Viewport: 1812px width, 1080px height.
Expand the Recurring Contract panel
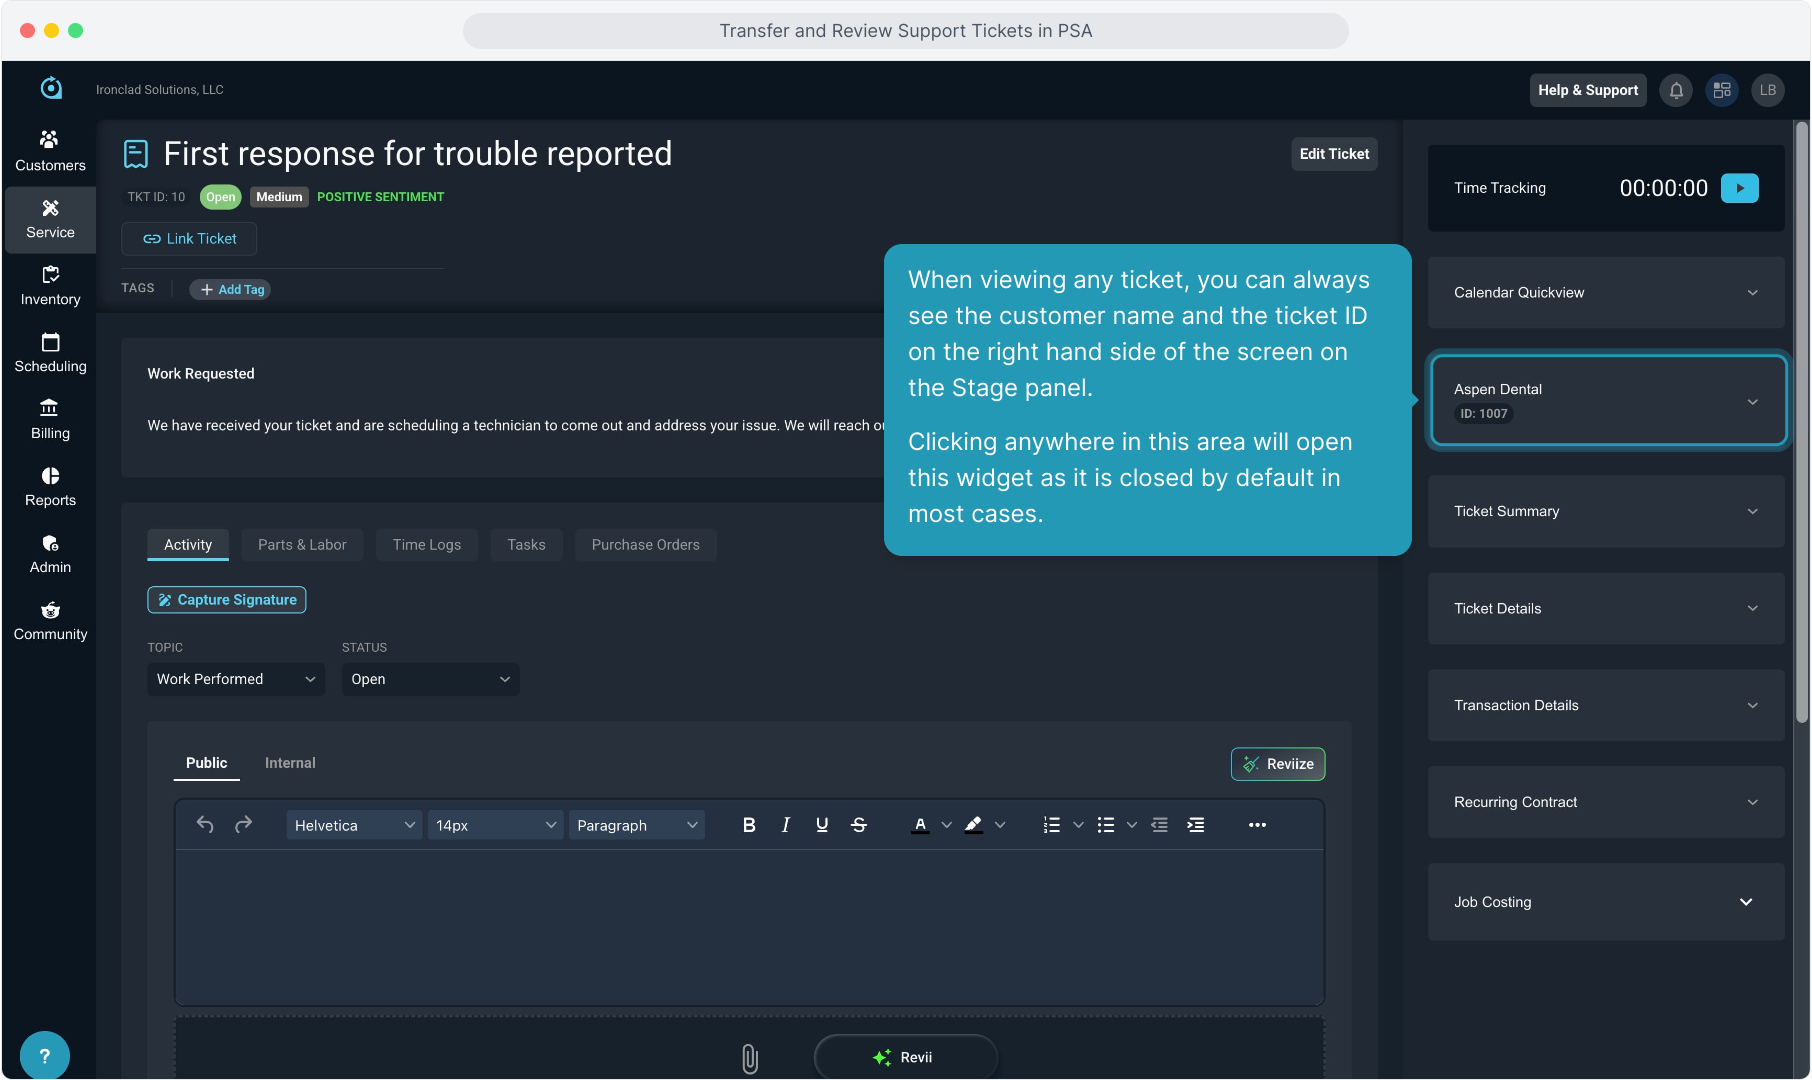[x=1606, y=802]
